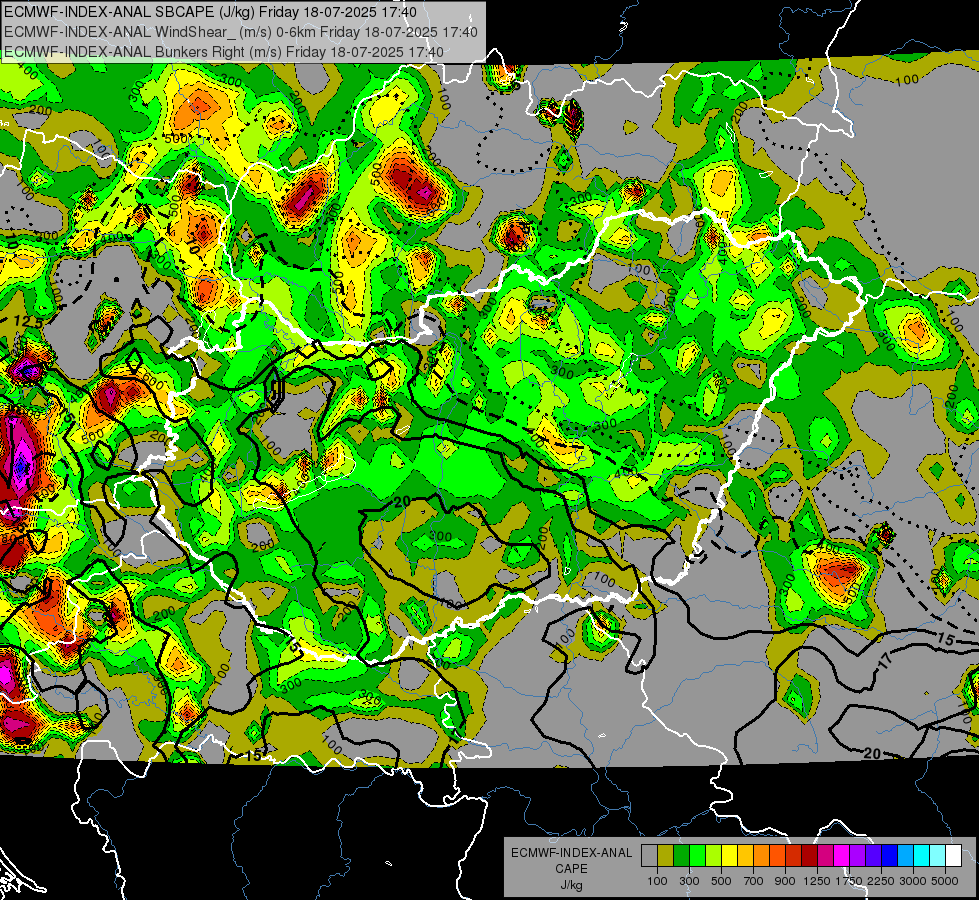The image size is (979, 900).
Task: Pick the bright magenta swatch before 1750
Action: click(x=842, y=856)
